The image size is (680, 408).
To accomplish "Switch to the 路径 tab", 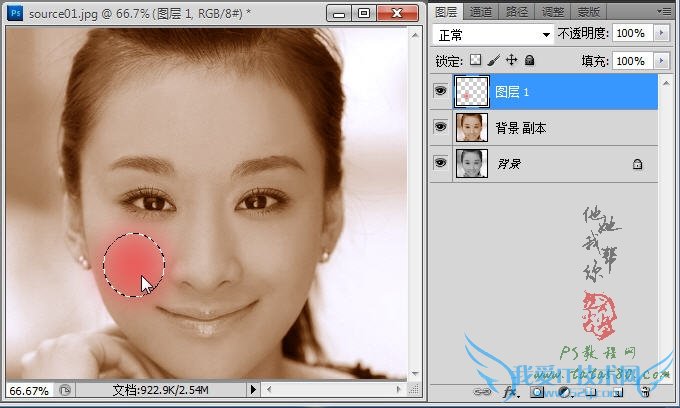I will point(517,12).
